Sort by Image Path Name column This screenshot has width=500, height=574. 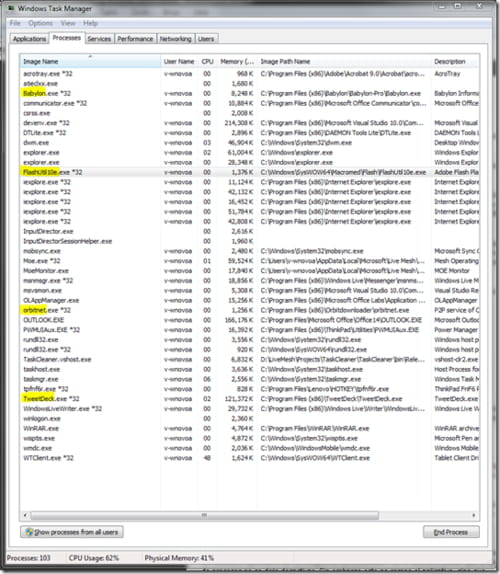pyautogui.click(x=344, y=61)
